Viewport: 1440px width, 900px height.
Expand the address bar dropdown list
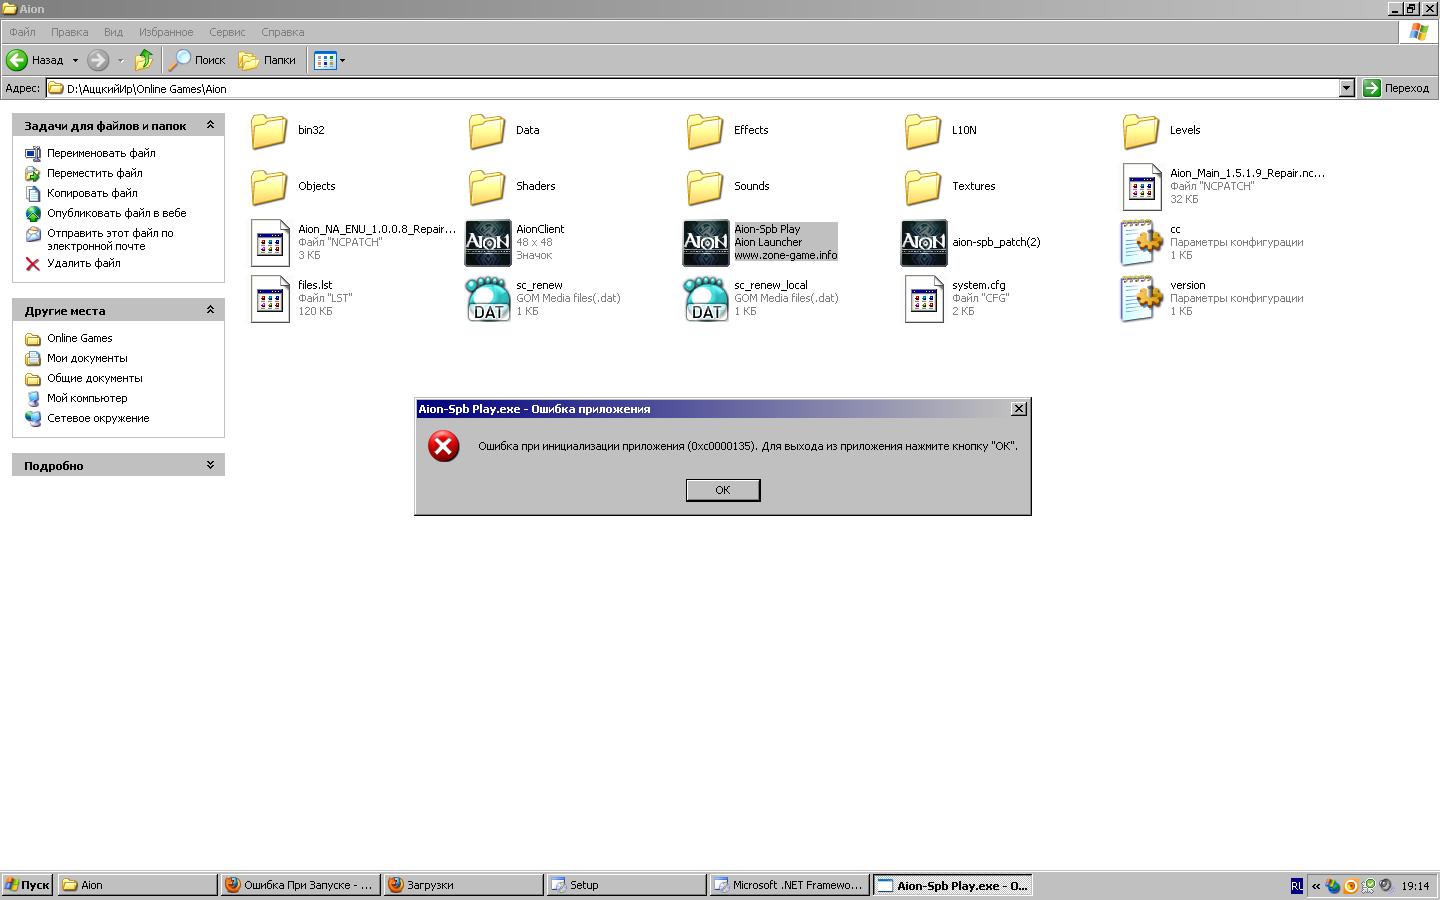coord(1346,88)
